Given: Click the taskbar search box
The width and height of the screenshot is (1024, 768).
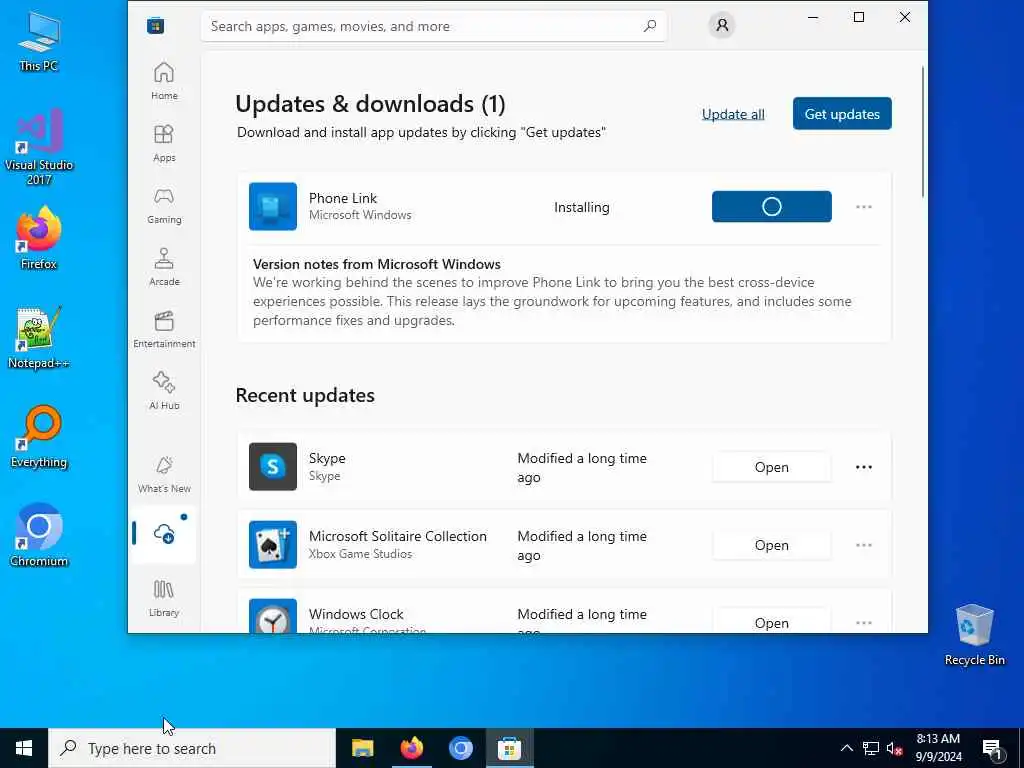Looking at the screenshot, I should click(x=192, y=748).
